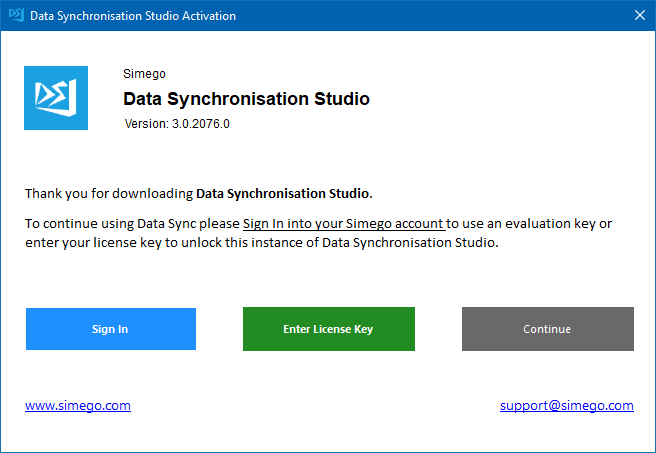Click the title bar text Data Synchronisation Studio Activation
This screenshot has height=453, width=656.
tap(133, 16)
